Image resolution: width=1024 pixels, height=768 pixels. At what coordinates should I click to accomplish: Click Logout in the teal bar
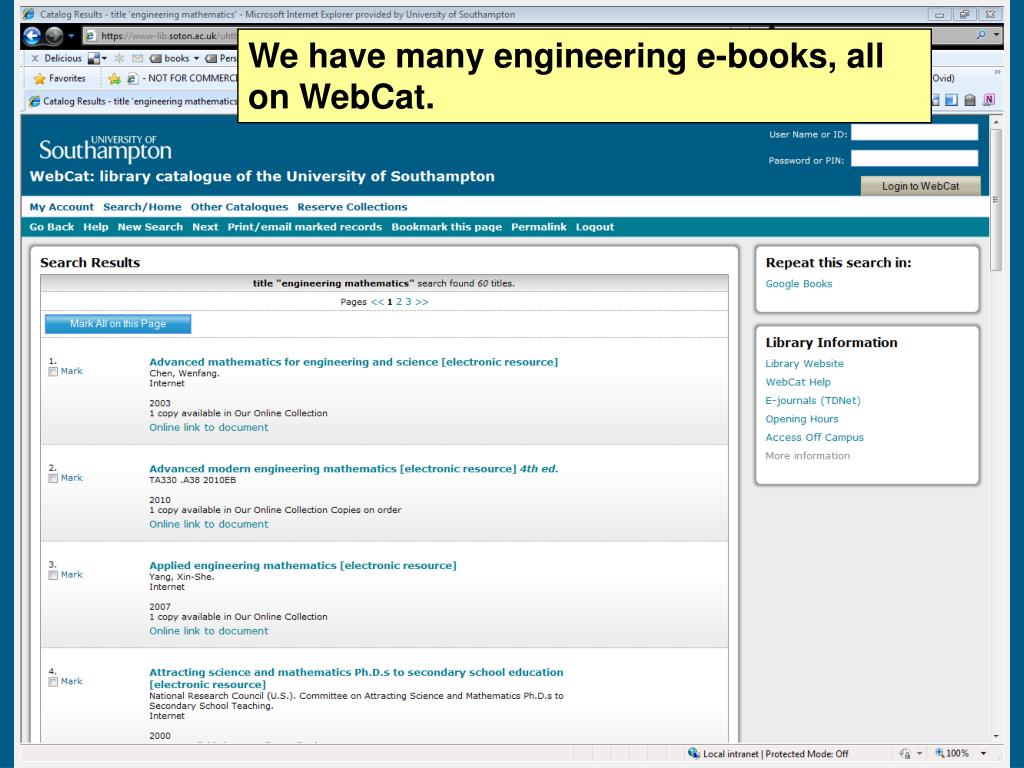tap(595, 227)
